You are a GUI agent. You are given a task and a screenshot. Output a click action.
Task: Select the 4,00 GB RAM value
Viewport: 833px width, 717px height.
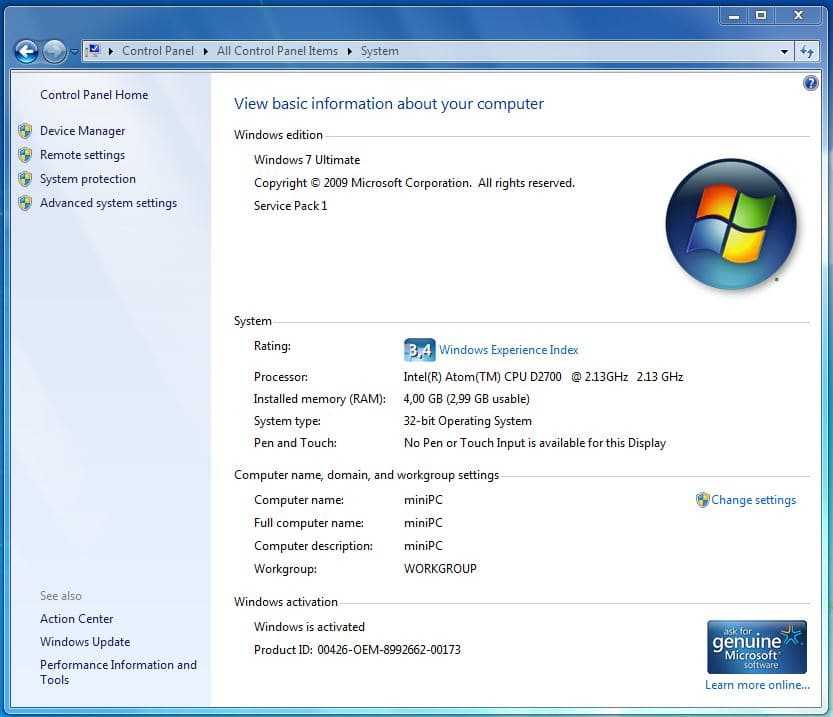466,398
